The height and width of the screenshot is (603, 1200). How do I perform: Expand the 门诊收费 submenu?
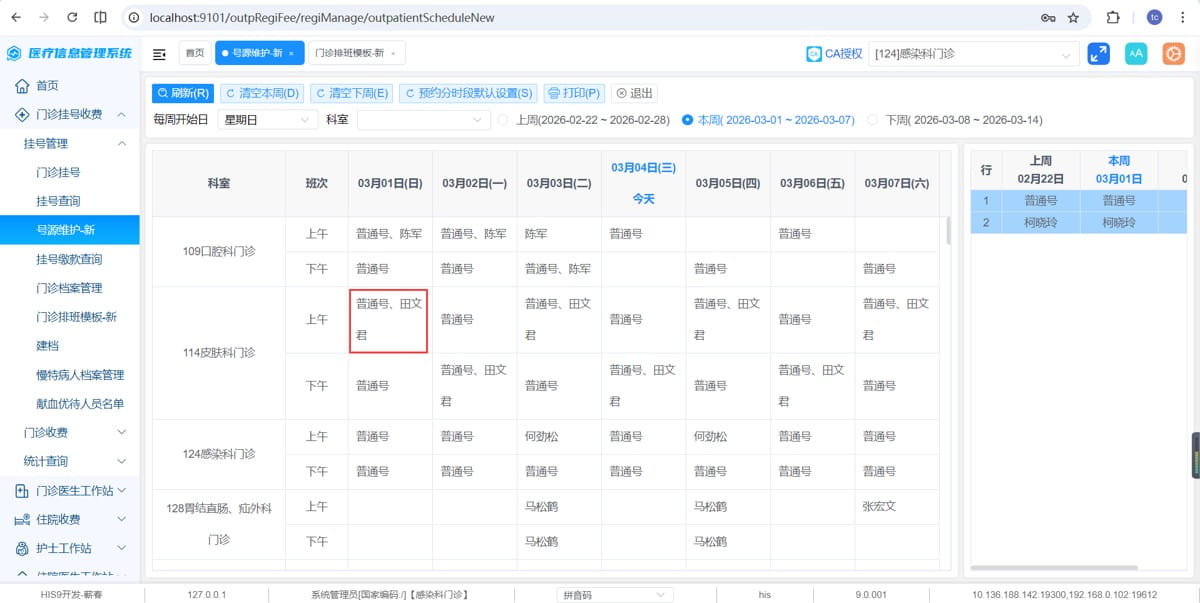pos(122,433)
